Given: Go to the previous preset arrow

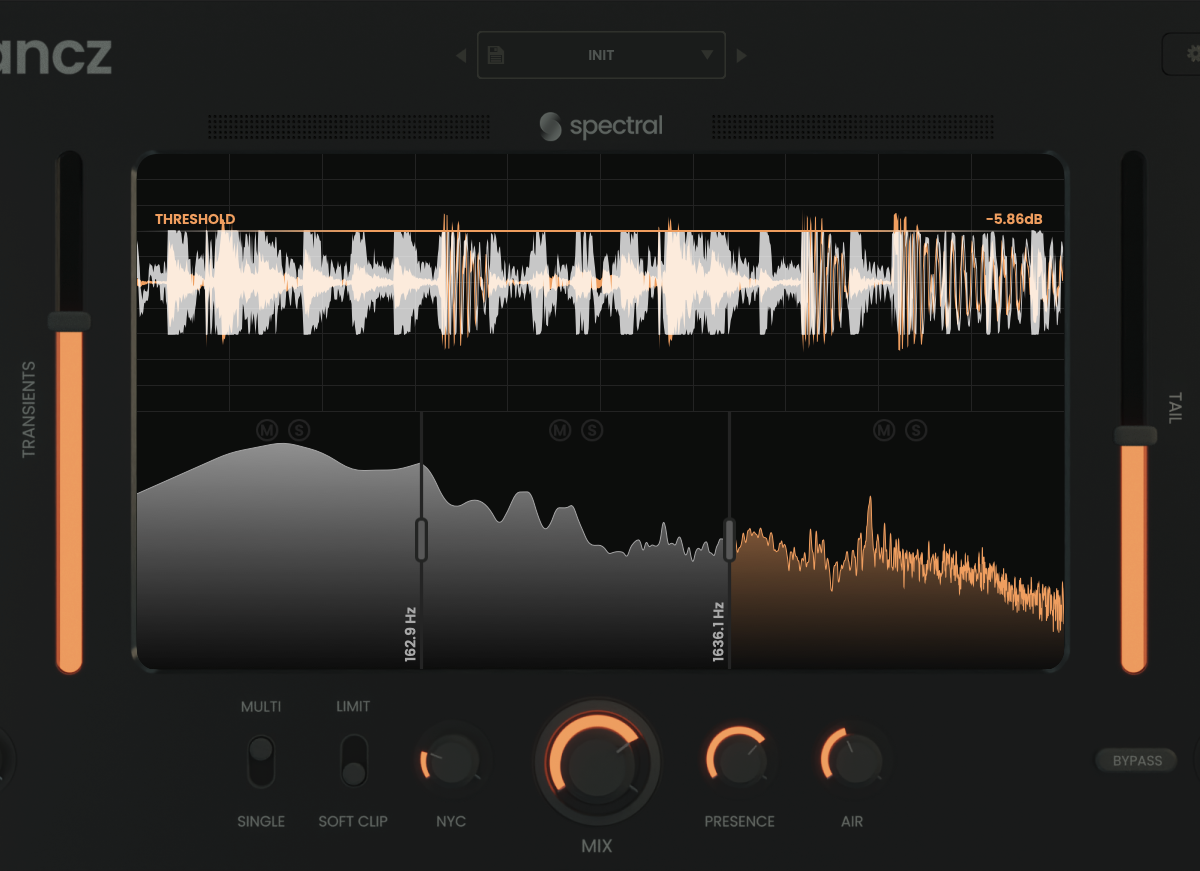Looking at the screenshot, I should (461, 56).
